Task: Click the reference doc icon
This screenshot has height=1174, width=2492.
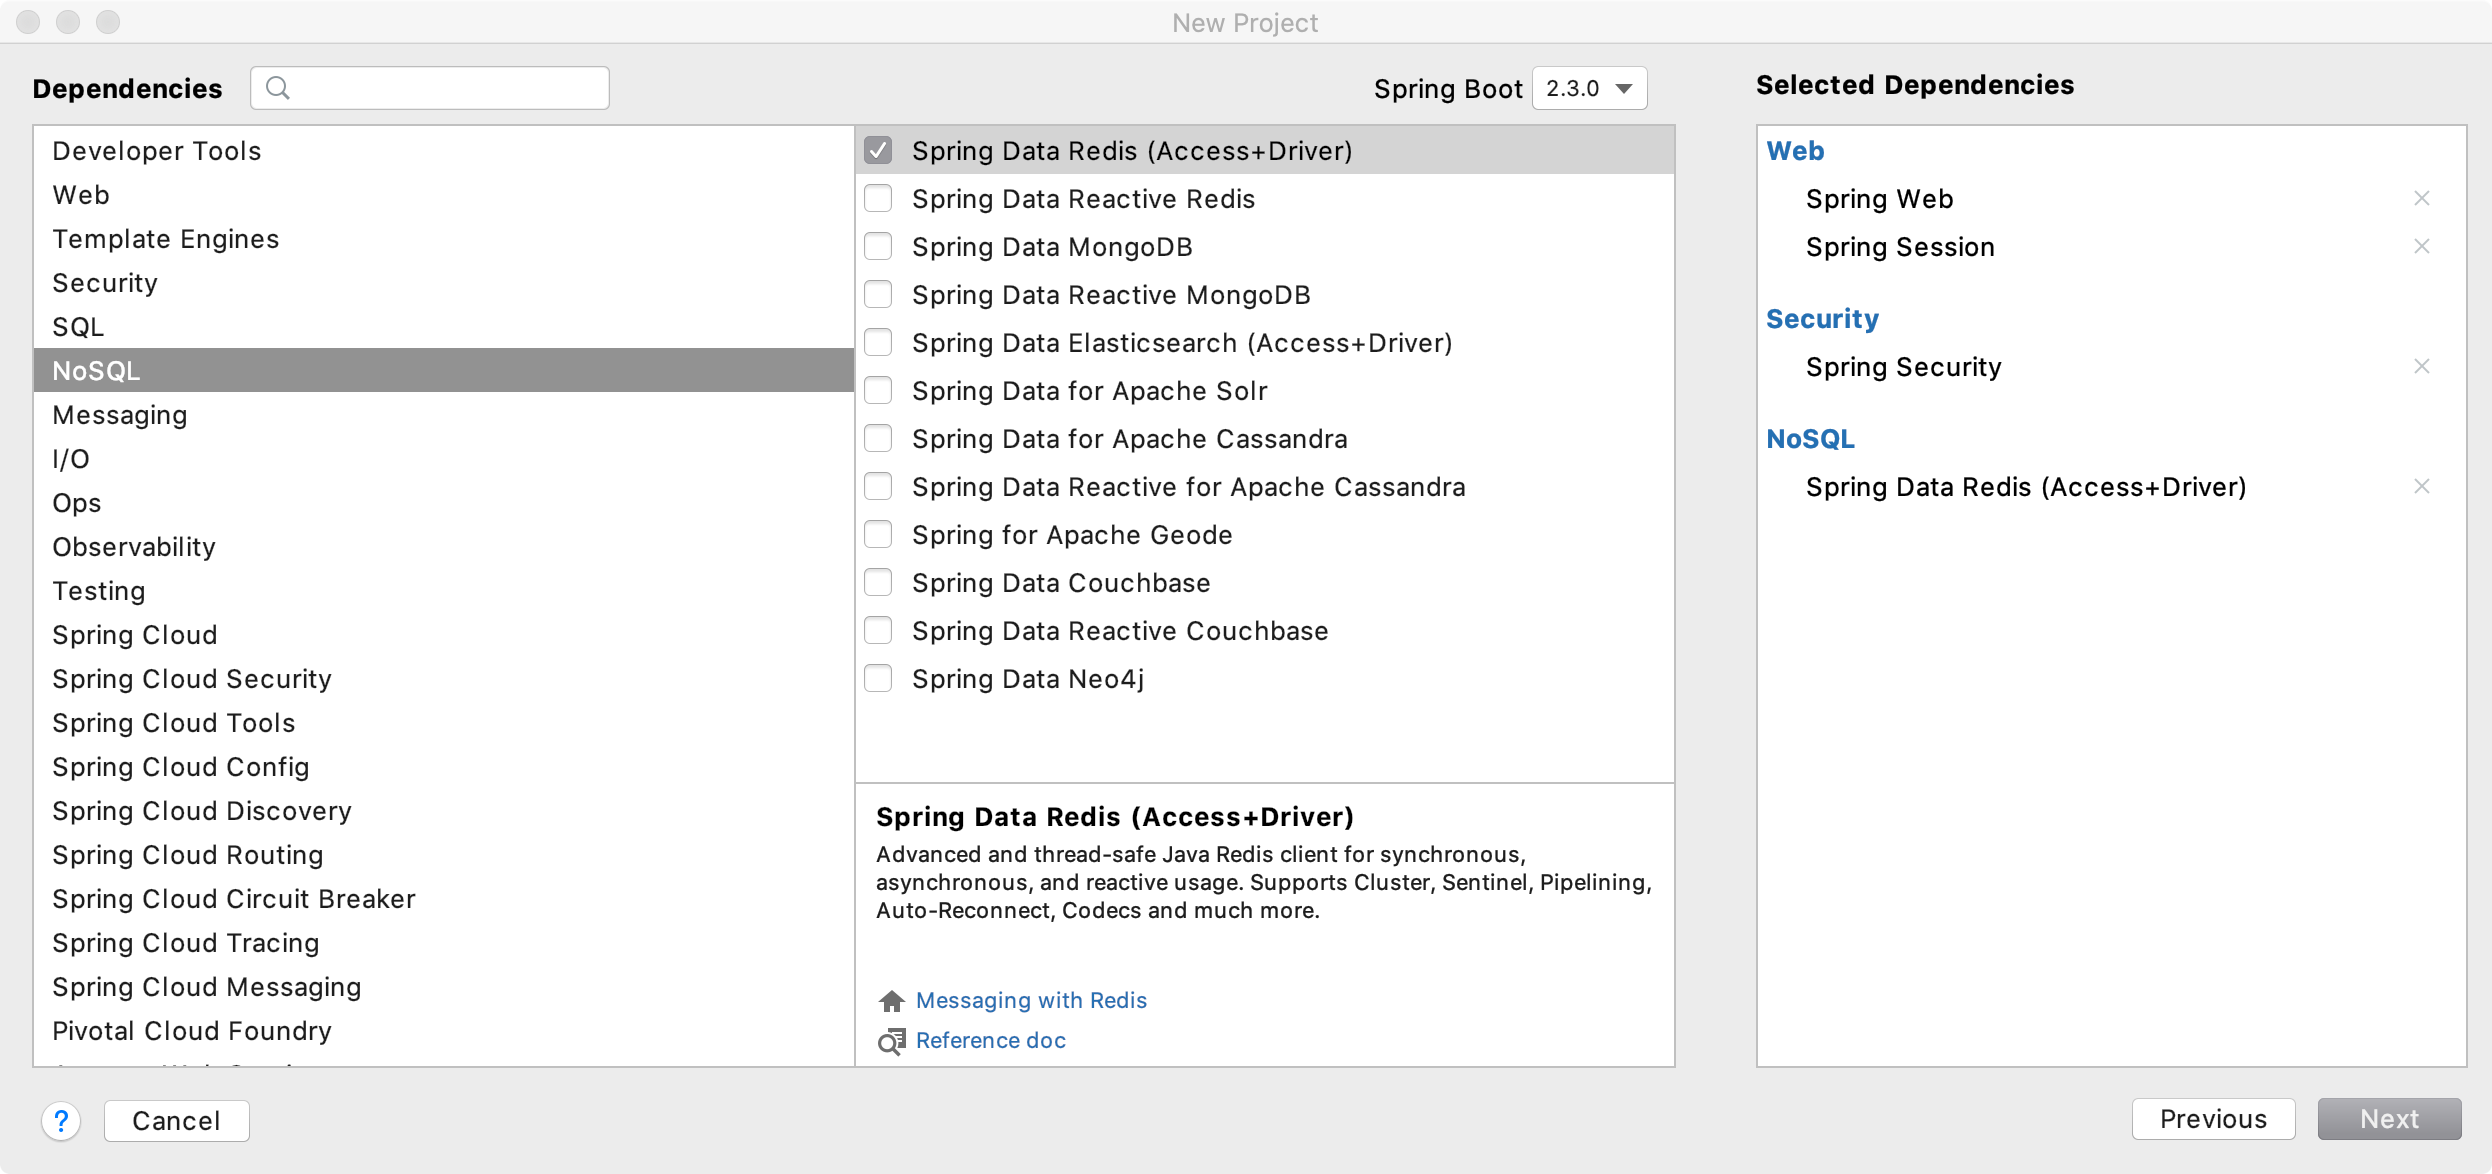Action: coord(891,1041)
